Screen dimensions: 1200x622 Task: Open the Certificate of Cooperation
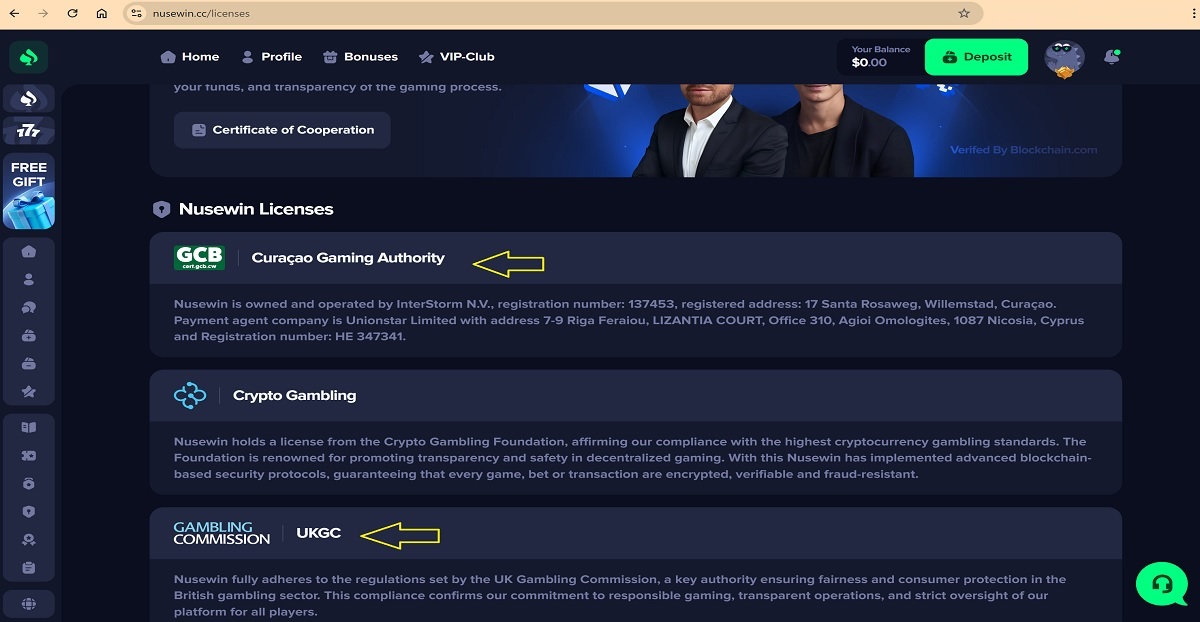(x=282, y=130)
